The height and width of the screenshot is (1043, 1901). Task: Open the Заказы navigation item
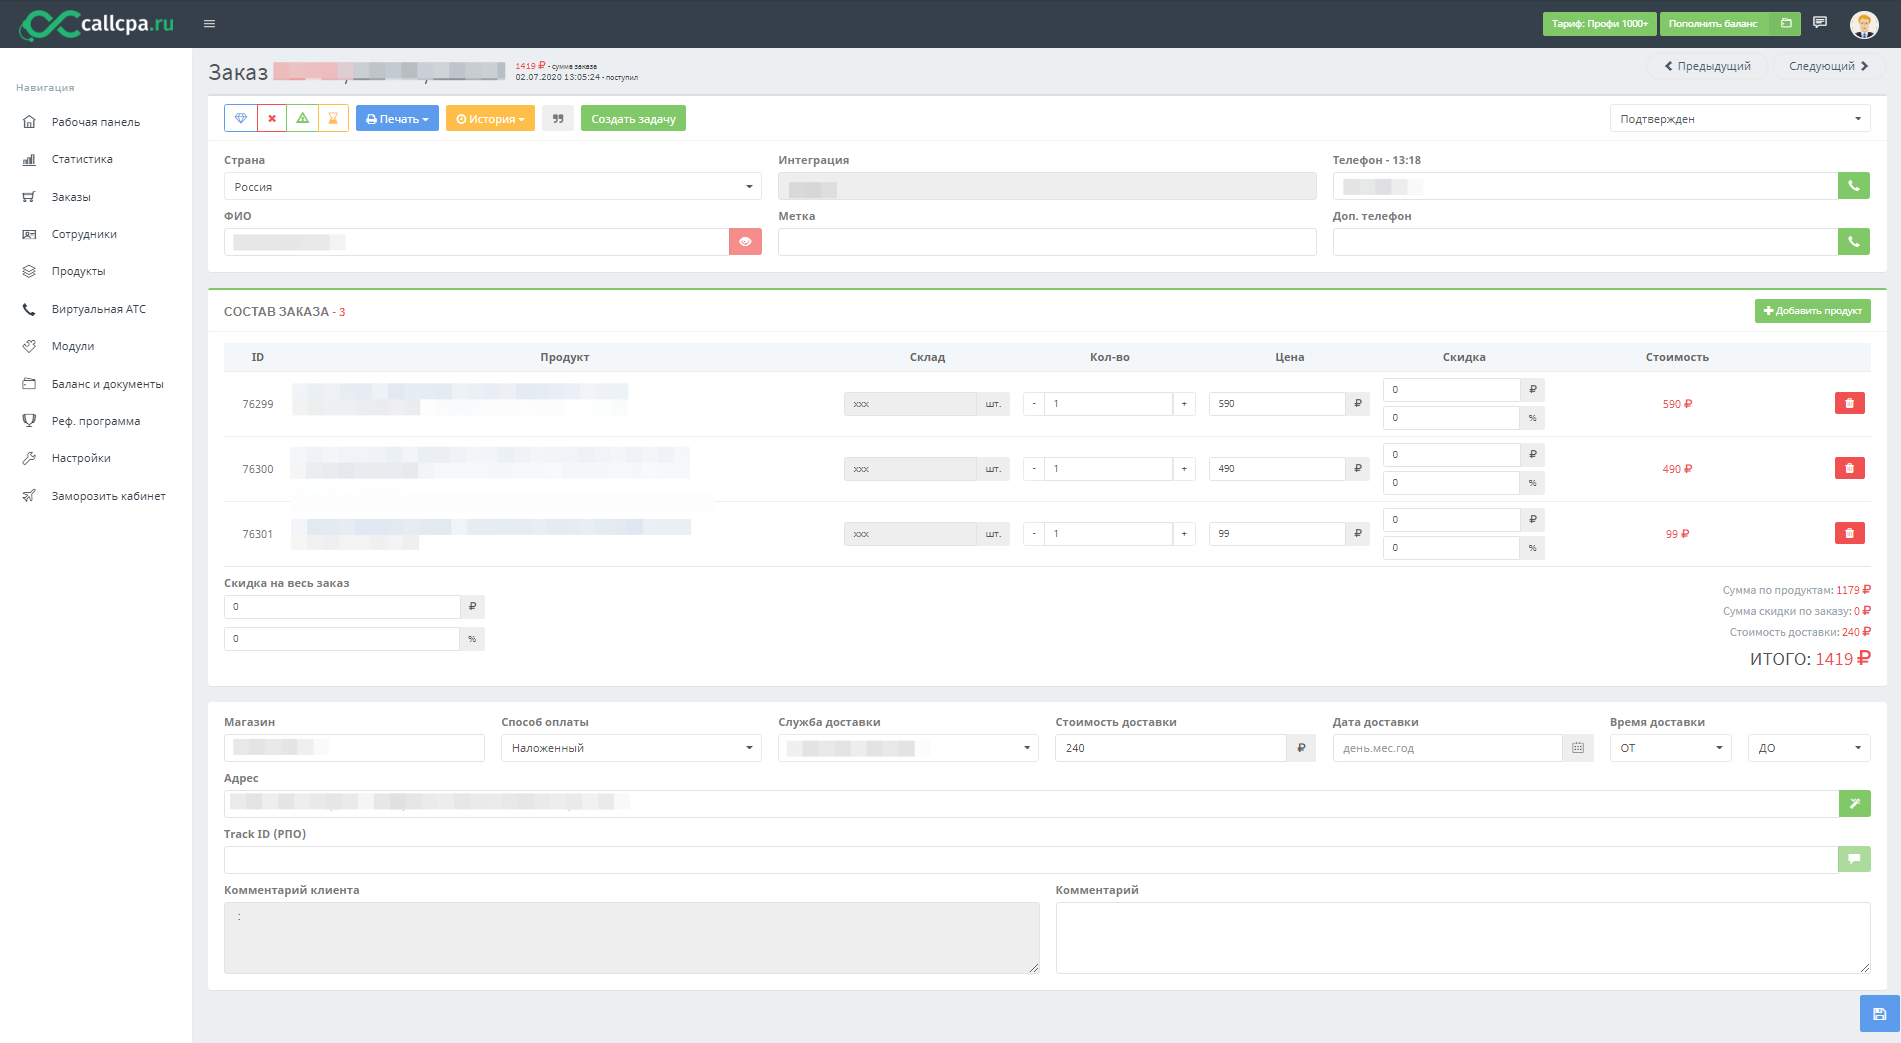71,197
